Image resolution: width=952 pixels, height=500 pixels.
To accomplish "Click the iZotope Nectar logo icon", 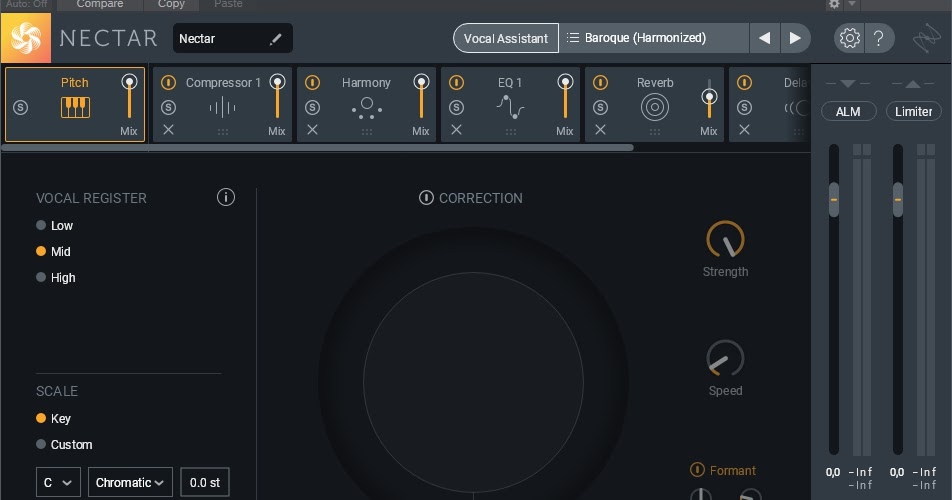I will click(x=26, y=38).
